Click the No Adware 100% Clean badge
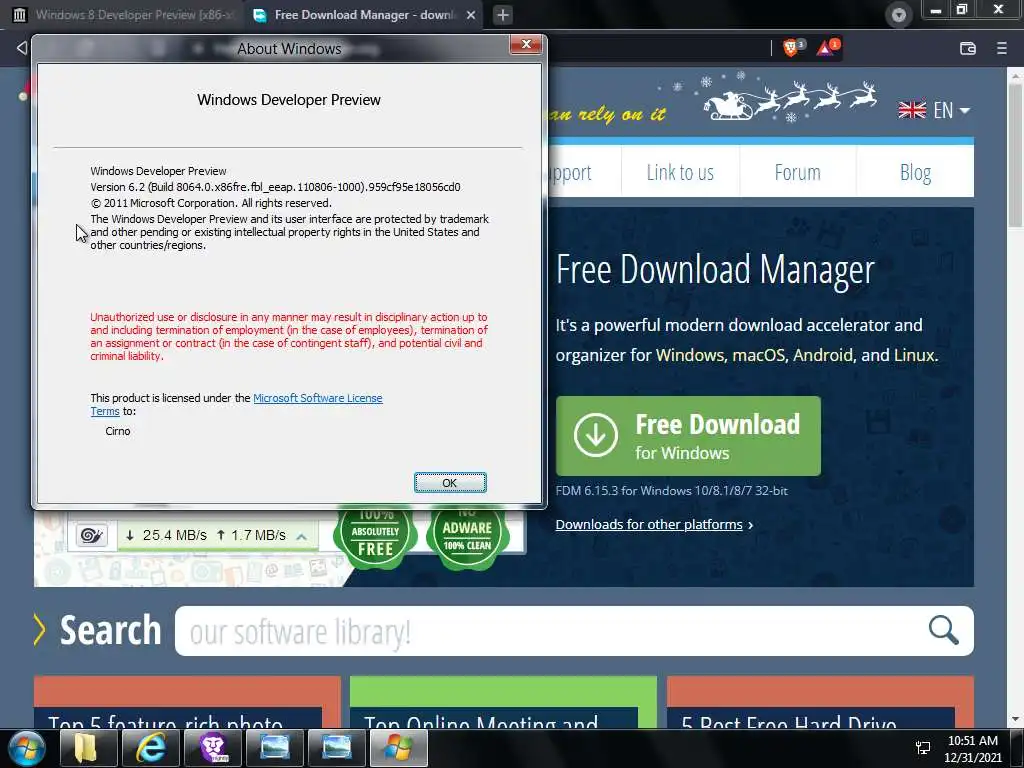Image resolution: width=1024 pixels, height=768 pixels. [467, 537]
